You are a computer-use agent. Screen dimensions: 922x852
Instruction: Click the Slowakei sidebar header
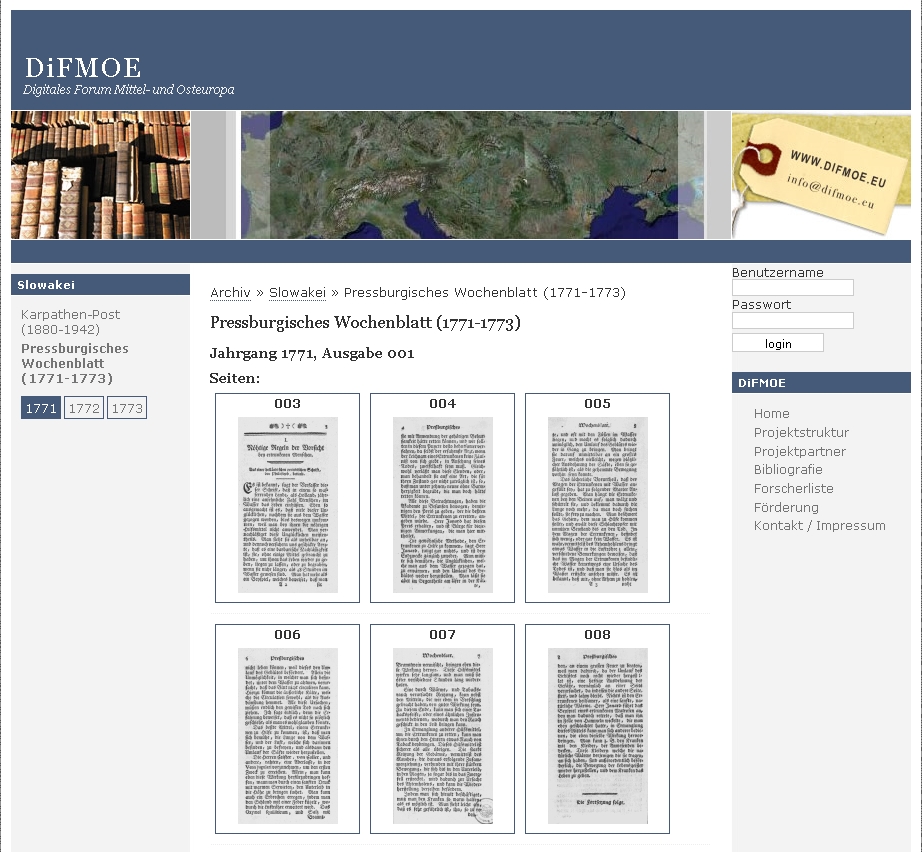tap(101, 285)
